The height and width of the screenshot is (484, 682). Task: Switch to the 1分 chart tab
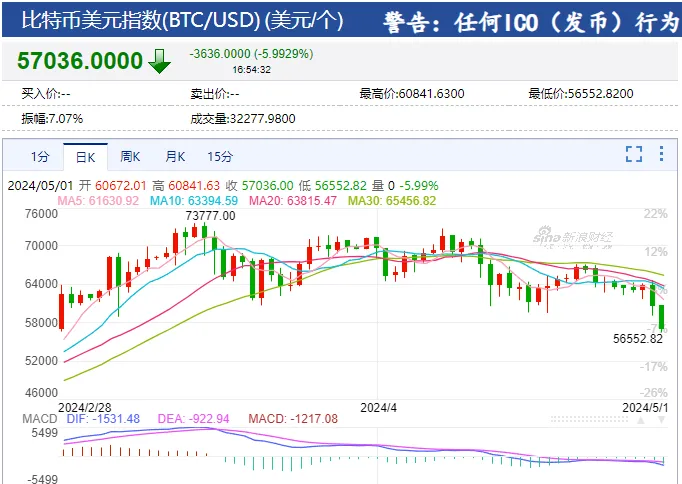pos(39,156)
